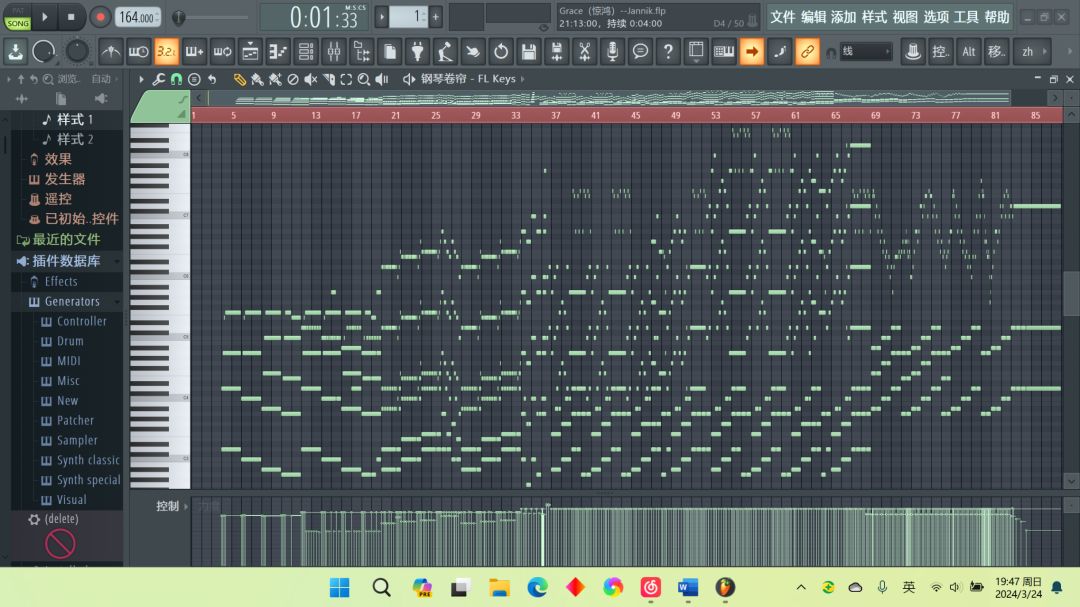Open the plugin picker plug icon
The height and width of the screenshot is (607, 1080).
(417, 51)
